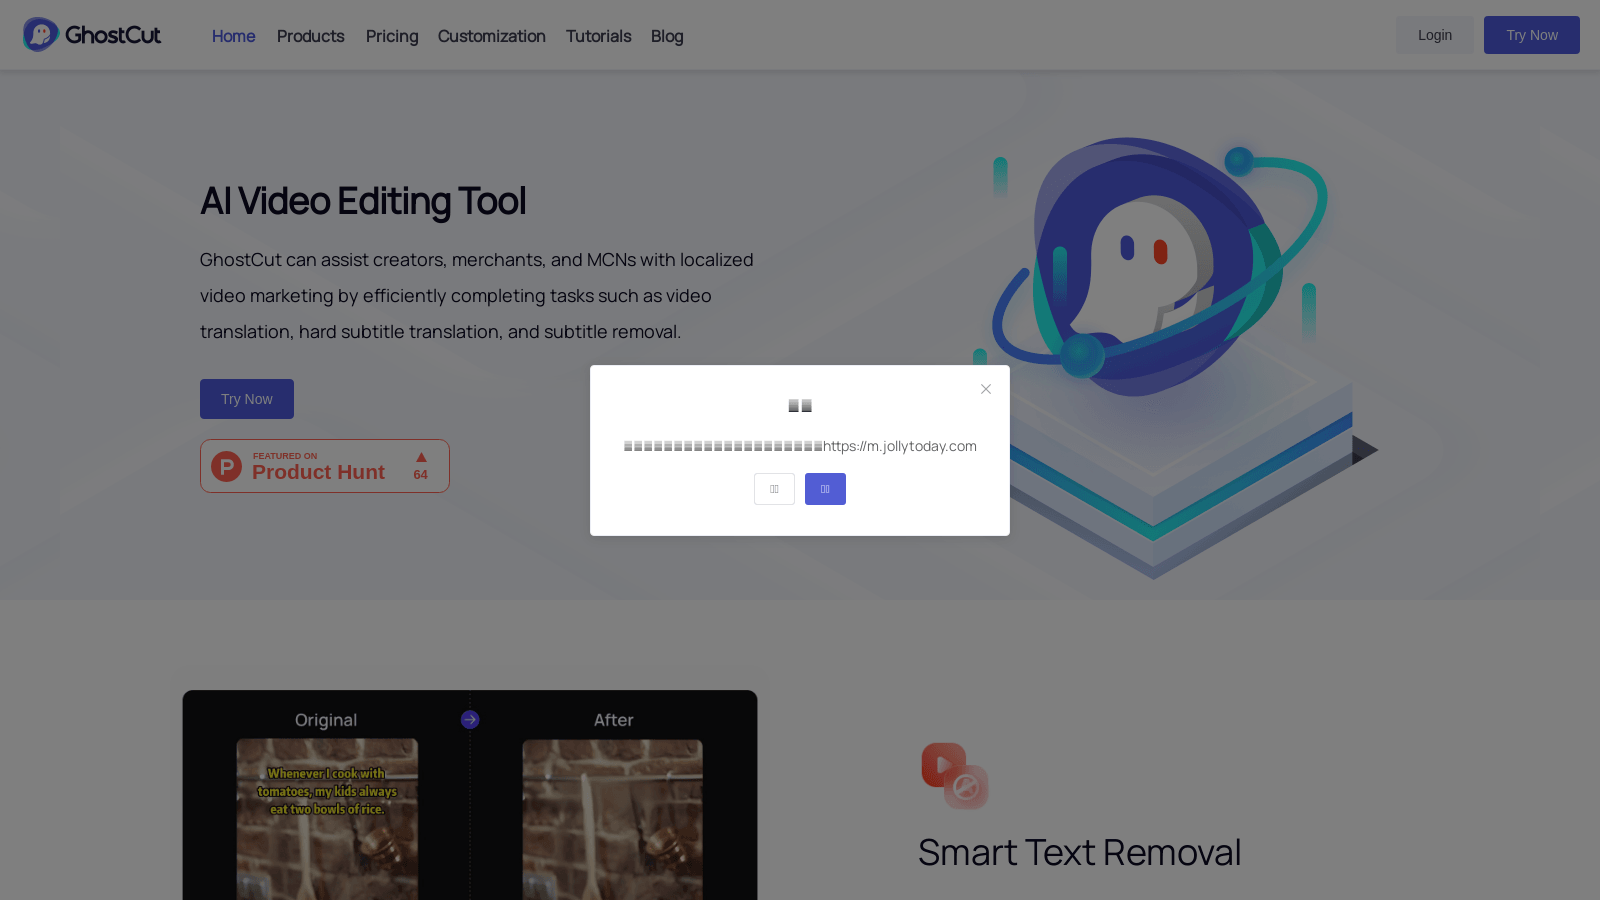Open the Tutorials page

pos(598,36)
